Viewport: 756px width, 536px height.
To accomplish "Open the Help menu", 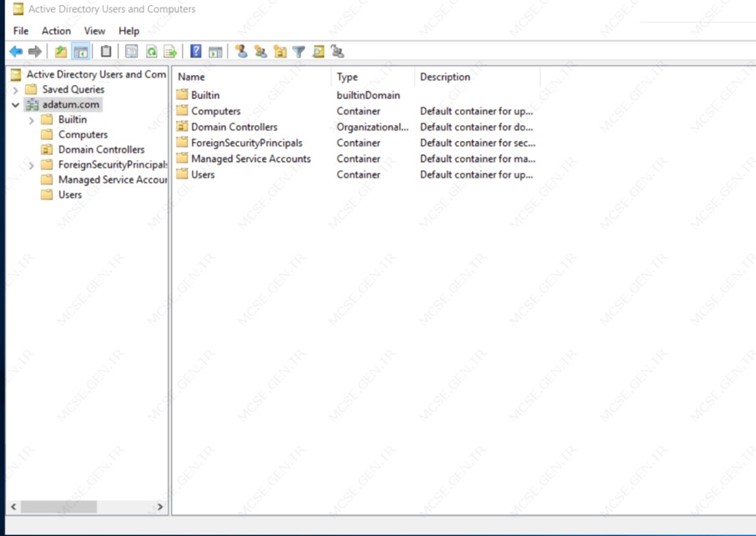I will [129, 31].
